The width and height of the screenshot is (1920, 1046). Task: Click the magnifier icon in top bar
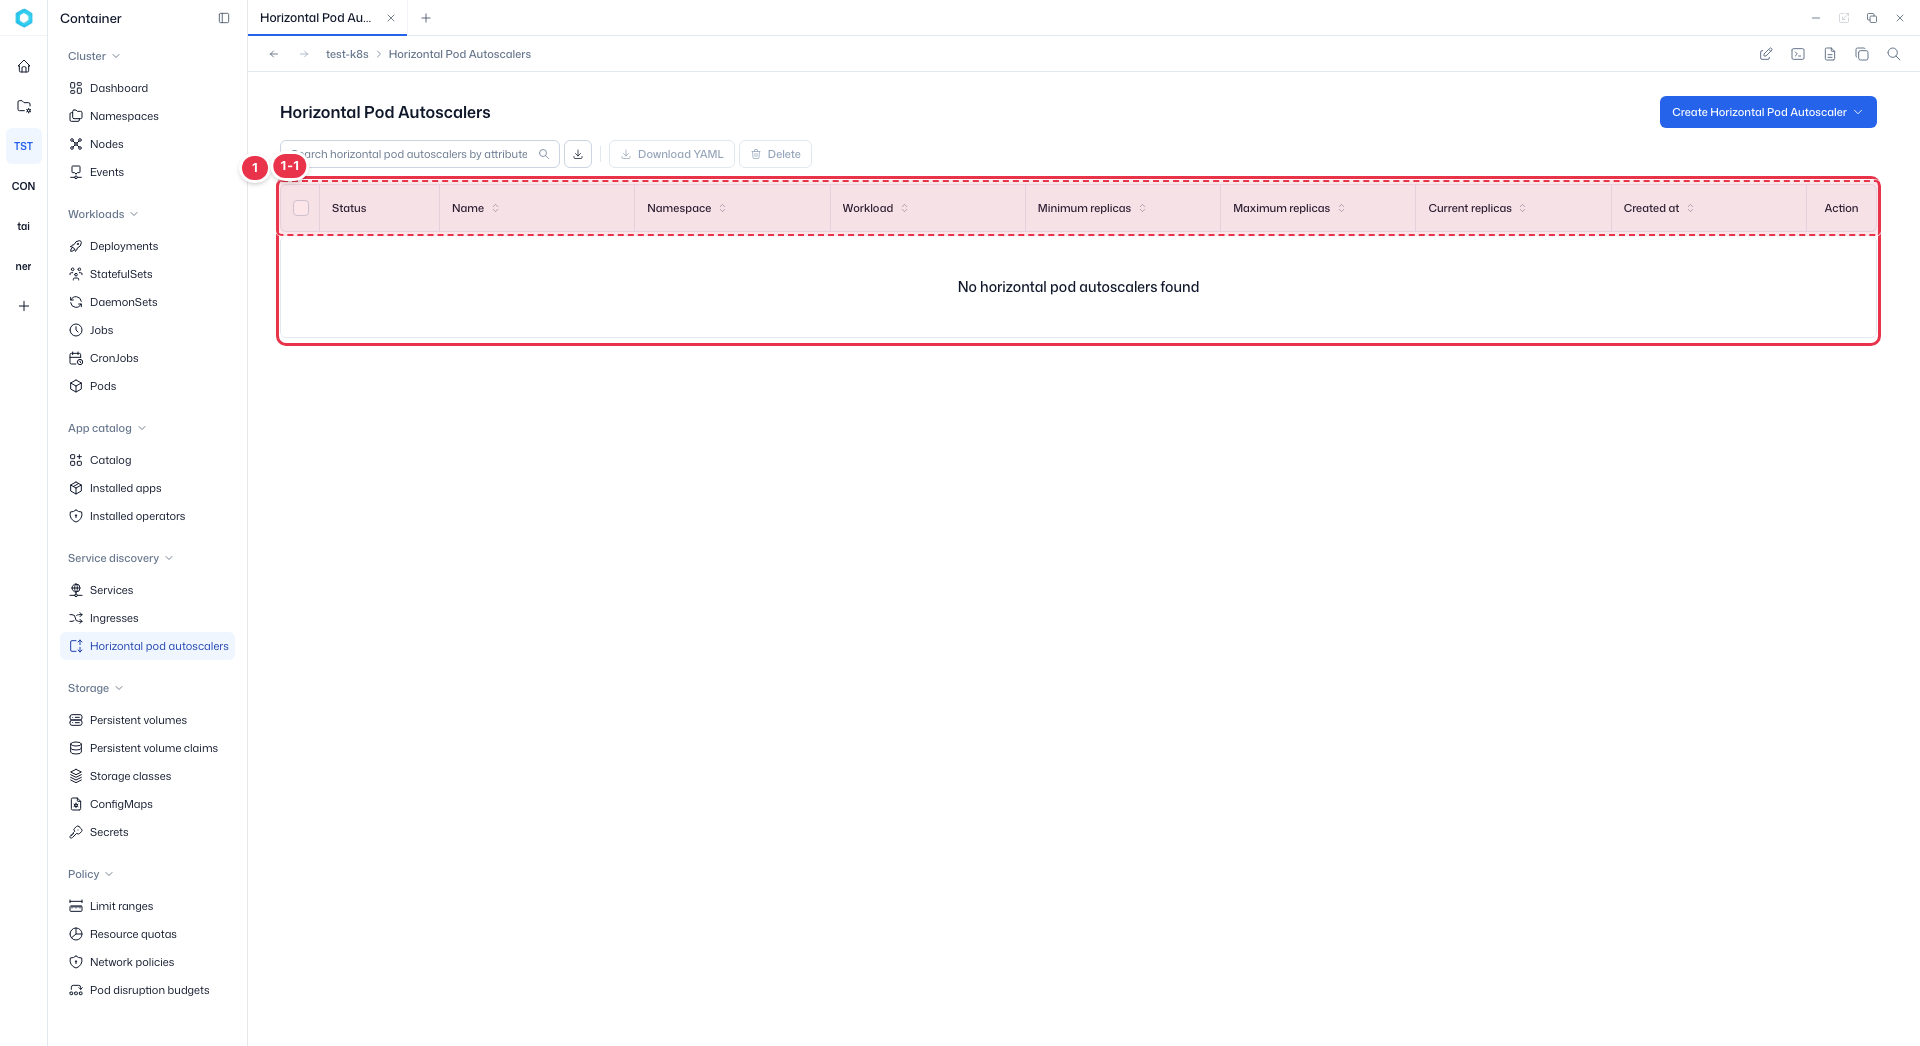pyautogui.click(x=1894, y=54)
